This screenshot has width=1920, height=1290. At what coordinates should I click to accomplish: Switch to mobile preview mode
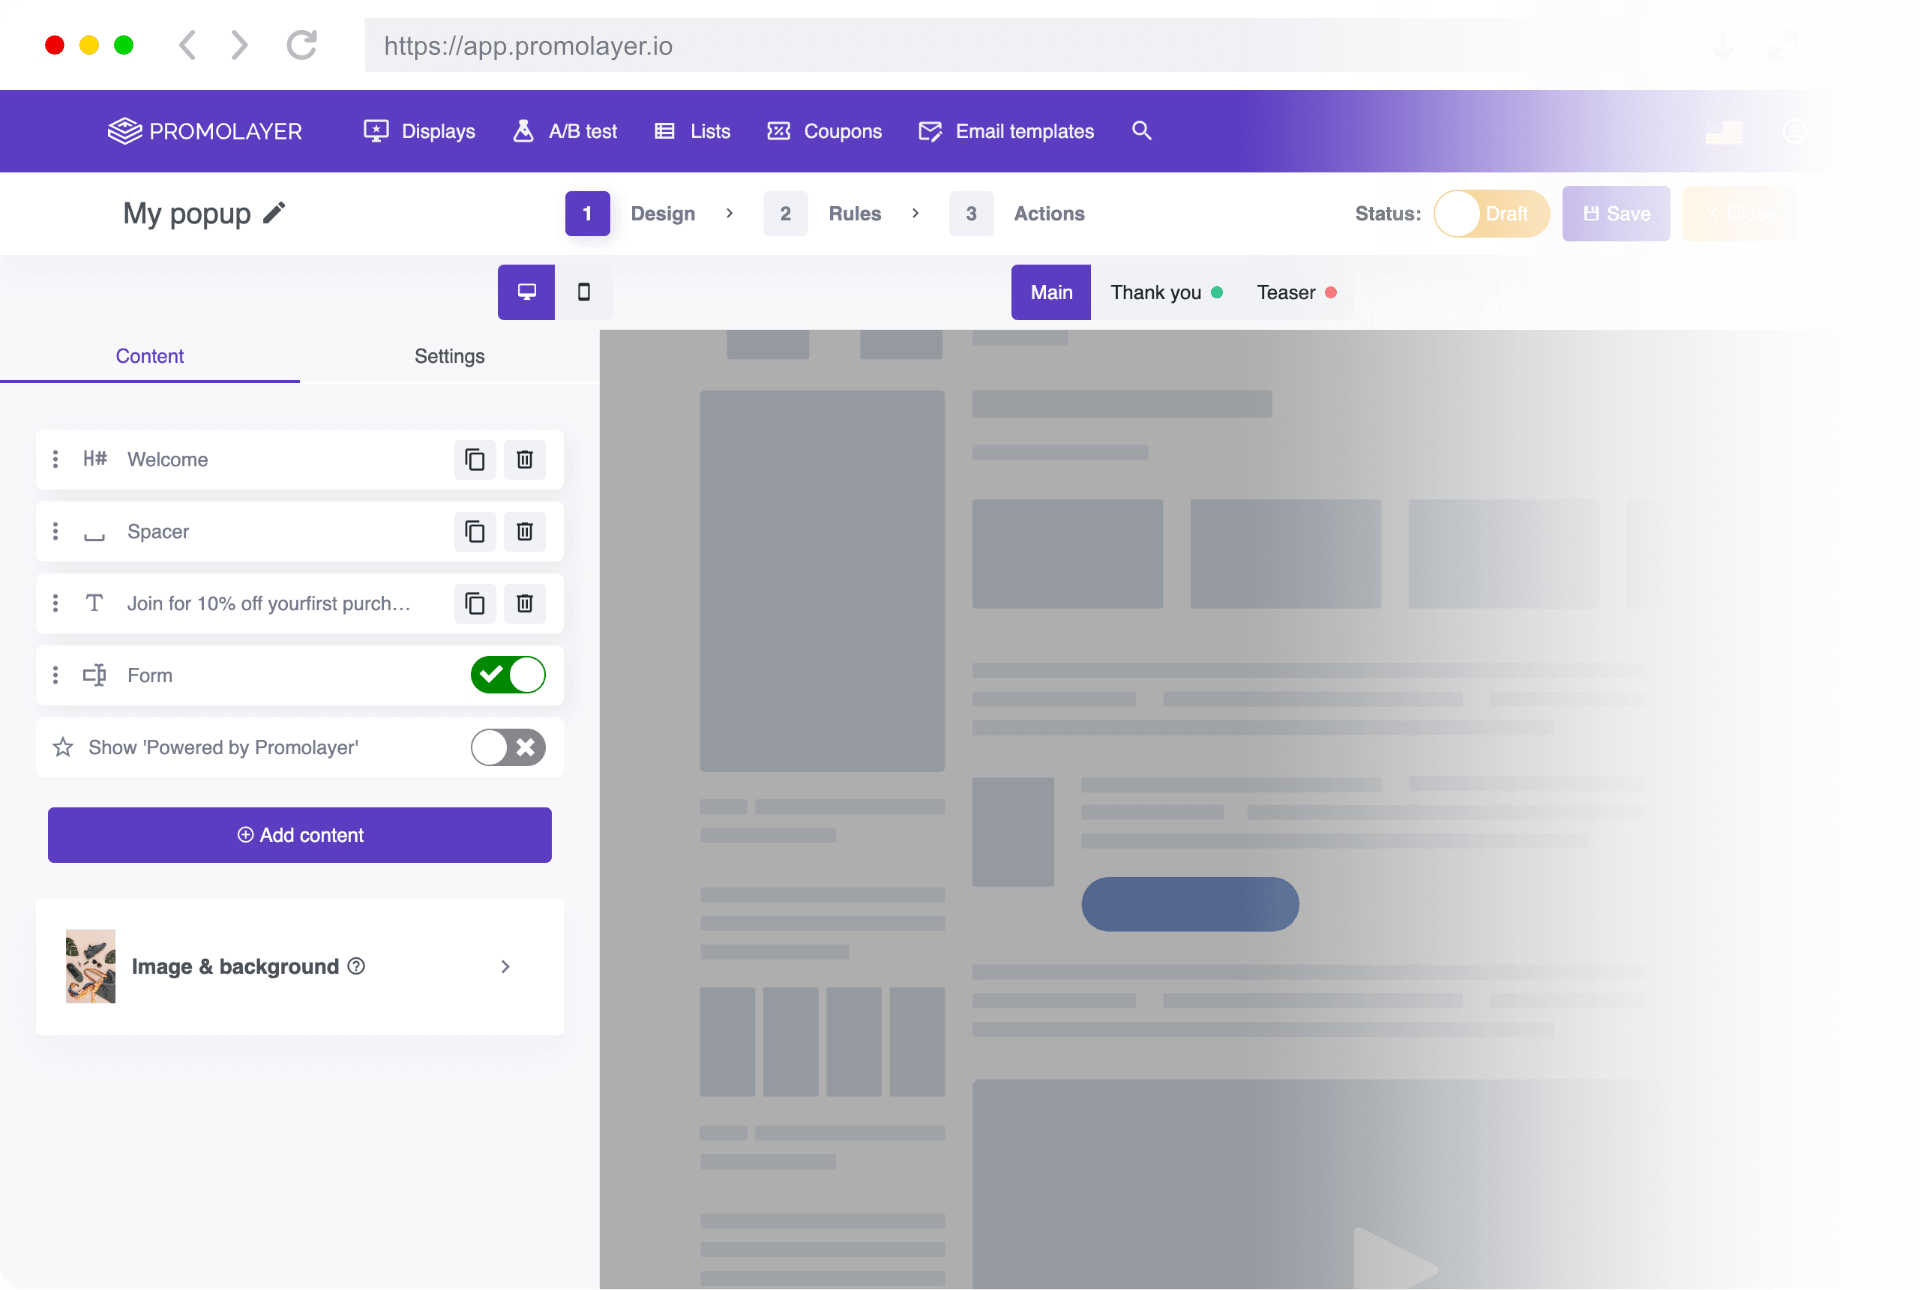click(x=584, y=292)
